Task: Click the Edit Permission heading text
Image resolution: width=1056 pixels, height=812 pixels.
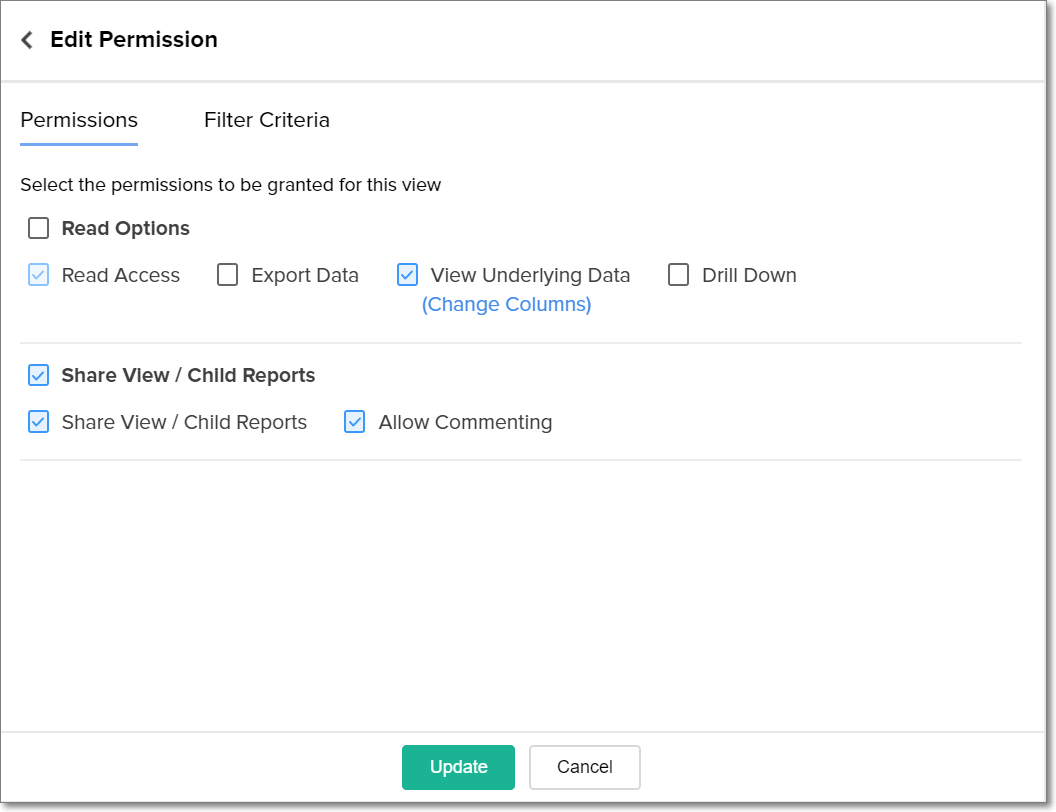Action: (134, 40)
